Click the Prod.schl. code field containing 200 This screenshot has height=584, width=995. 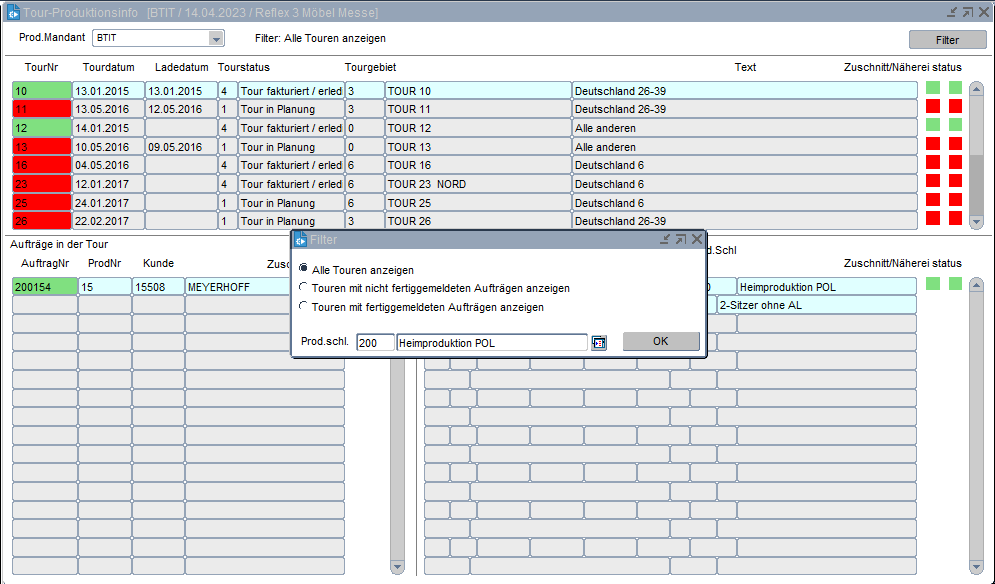(375, 343)
